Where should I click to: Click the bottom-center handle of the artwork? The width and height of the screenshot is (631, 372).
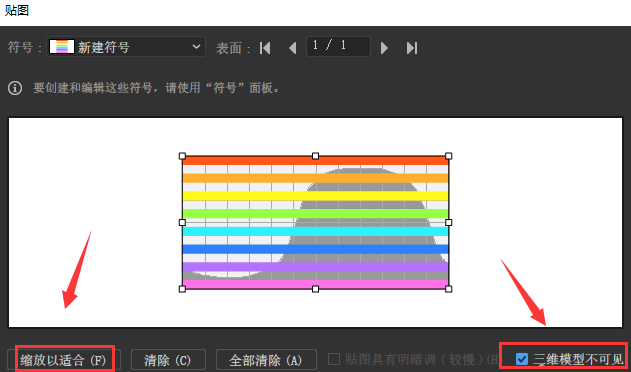pos(316,289)
